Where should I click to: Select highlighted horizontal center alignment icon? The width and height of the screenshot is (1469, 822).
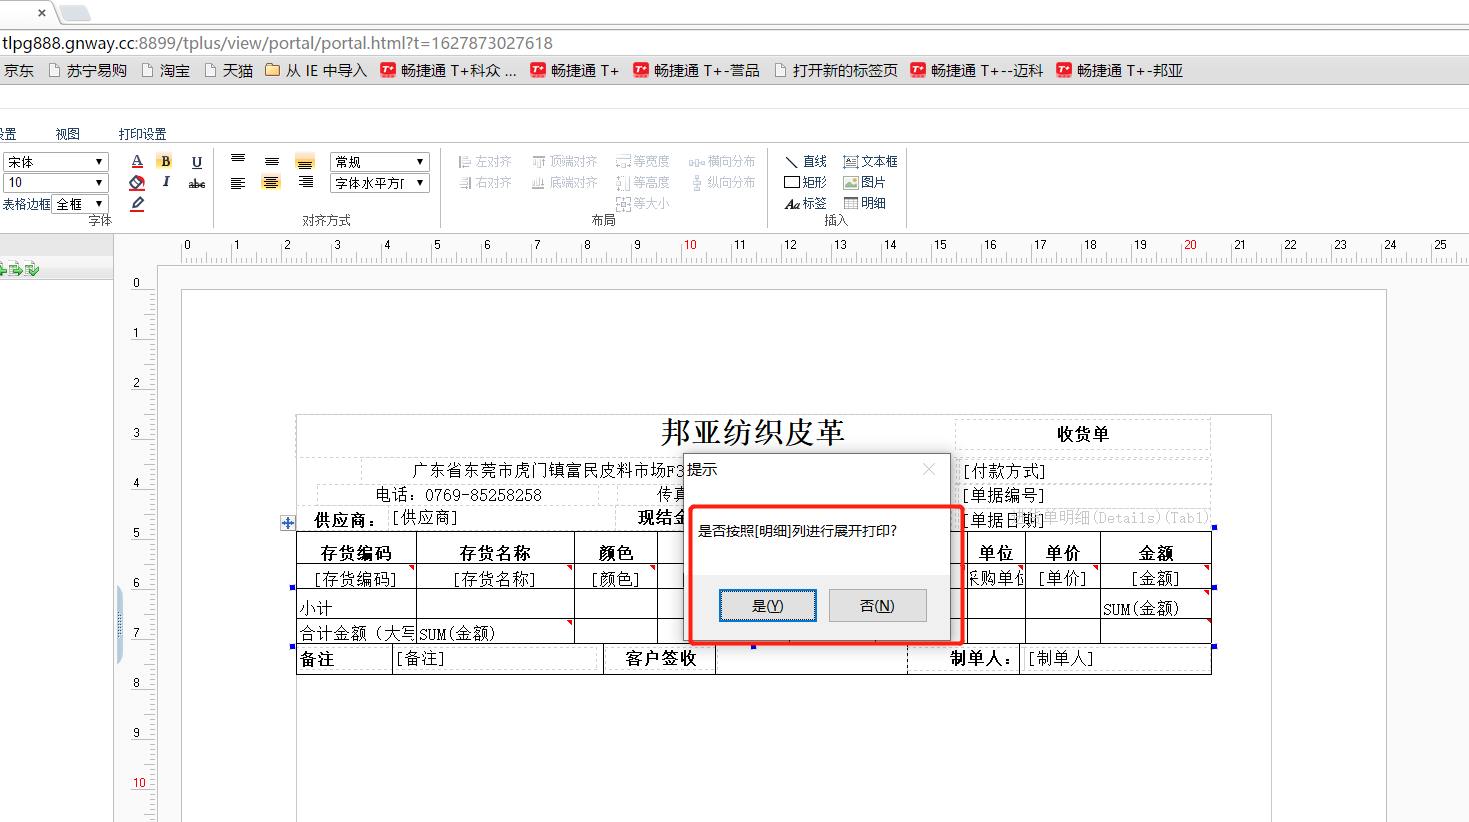tap(271, 183)
